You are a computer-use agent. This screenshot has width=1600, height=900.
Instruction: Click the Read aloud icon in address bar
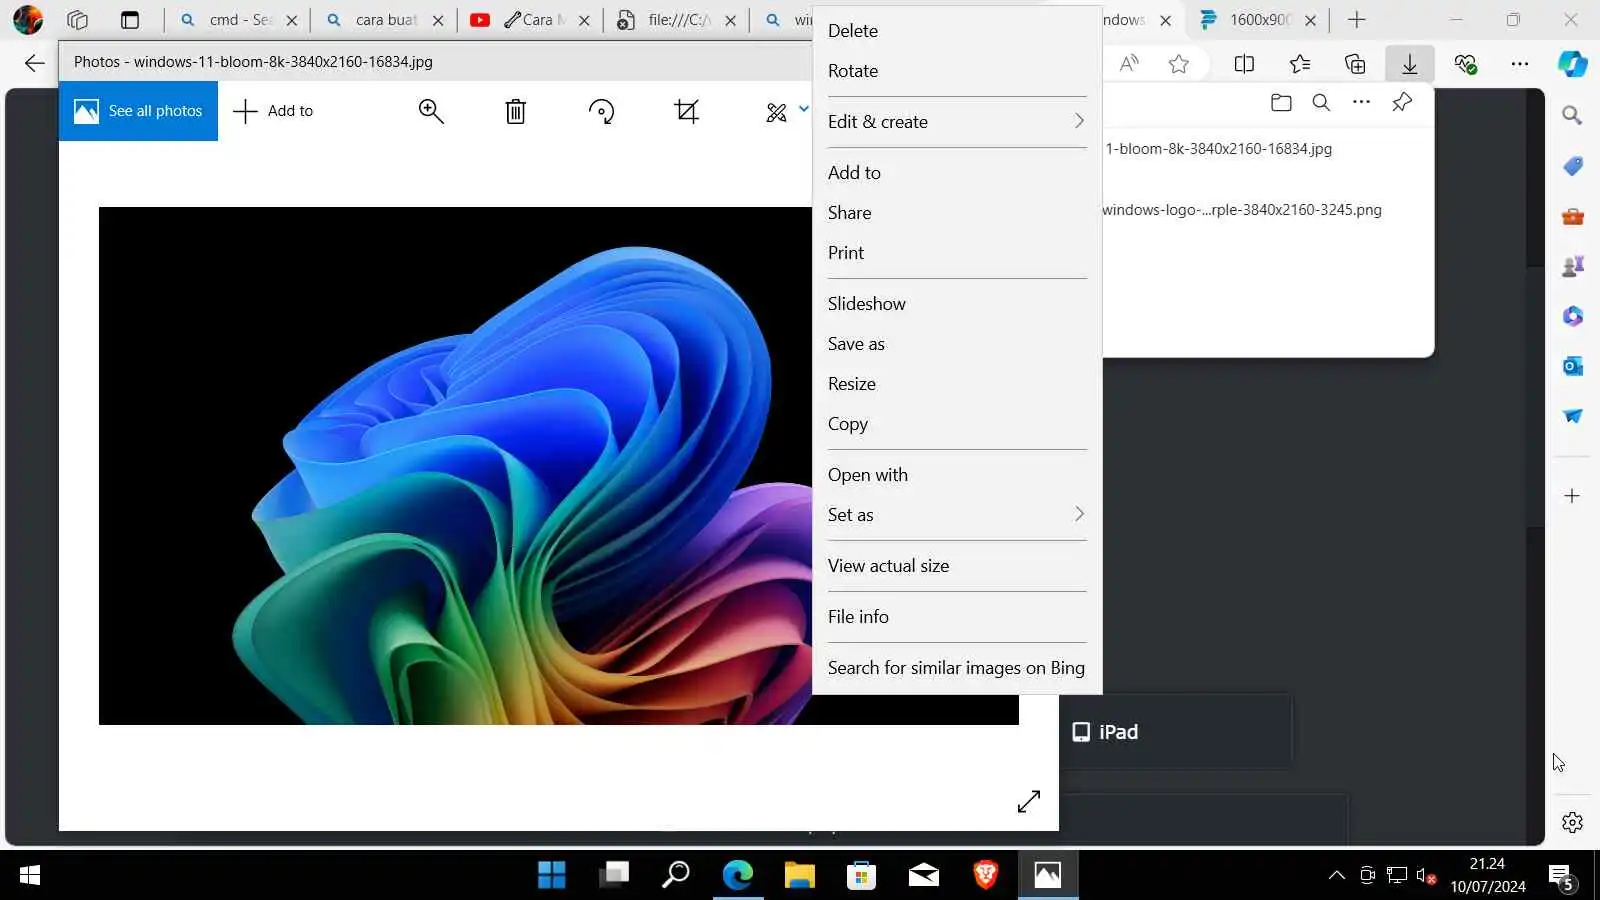(x=1129, y=64)
